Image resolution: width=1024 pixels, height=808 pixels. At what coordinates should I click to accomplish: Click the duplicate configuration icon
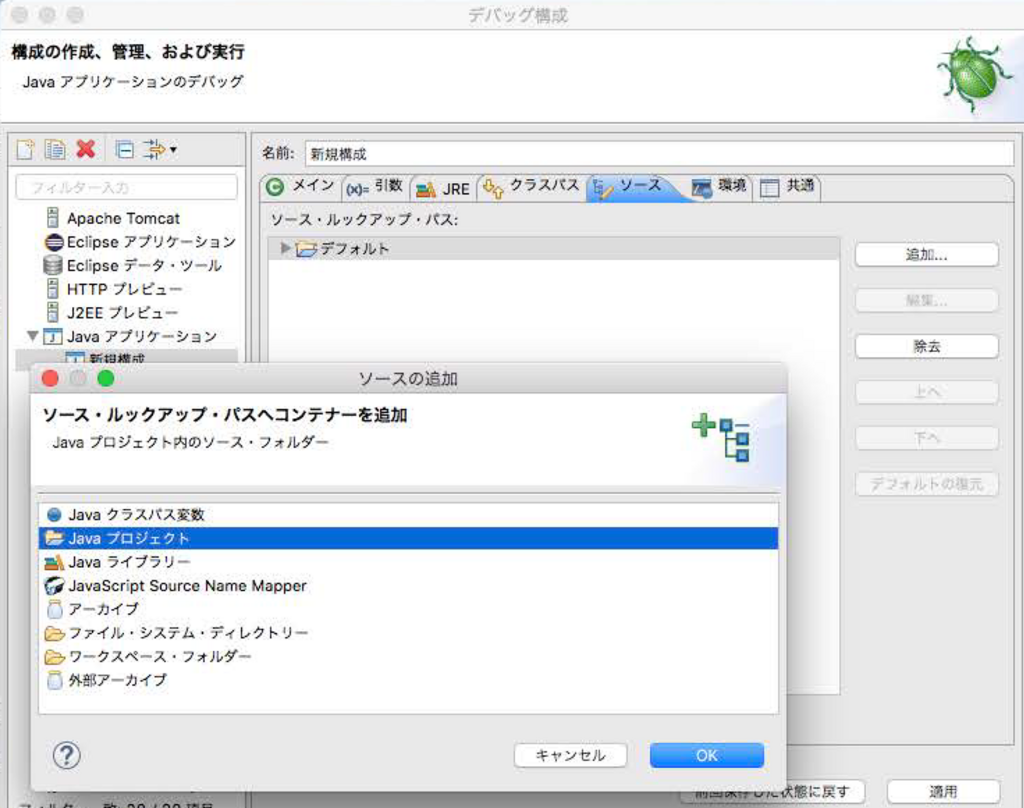(x=55, y=150)
